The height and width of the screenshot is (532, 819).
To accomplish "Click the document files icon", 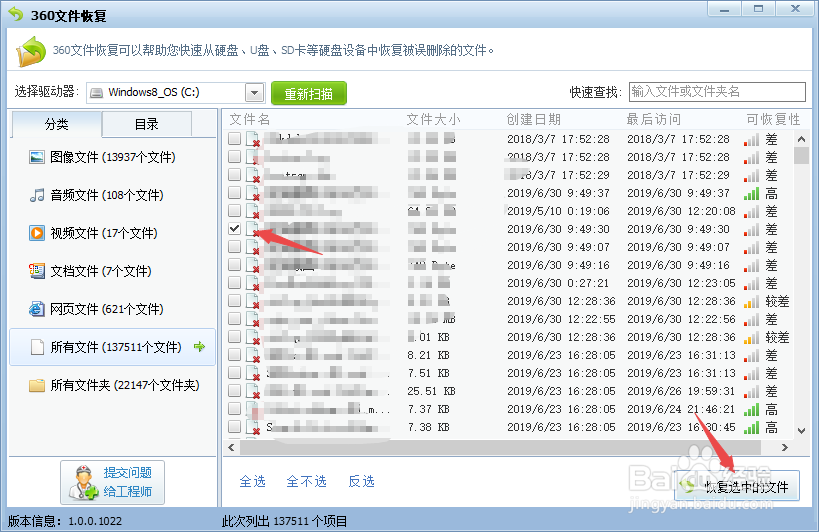I will pos(37,271).
